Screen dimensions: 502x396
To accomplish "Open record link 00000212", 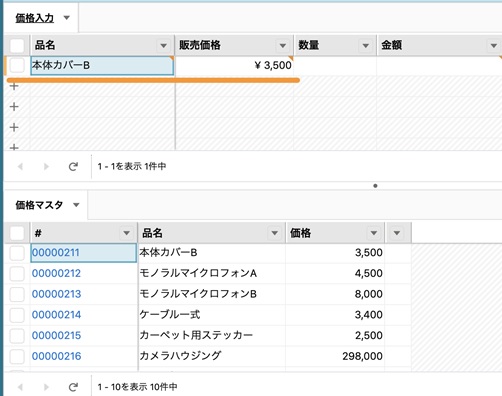I will (x=56, y=274).
